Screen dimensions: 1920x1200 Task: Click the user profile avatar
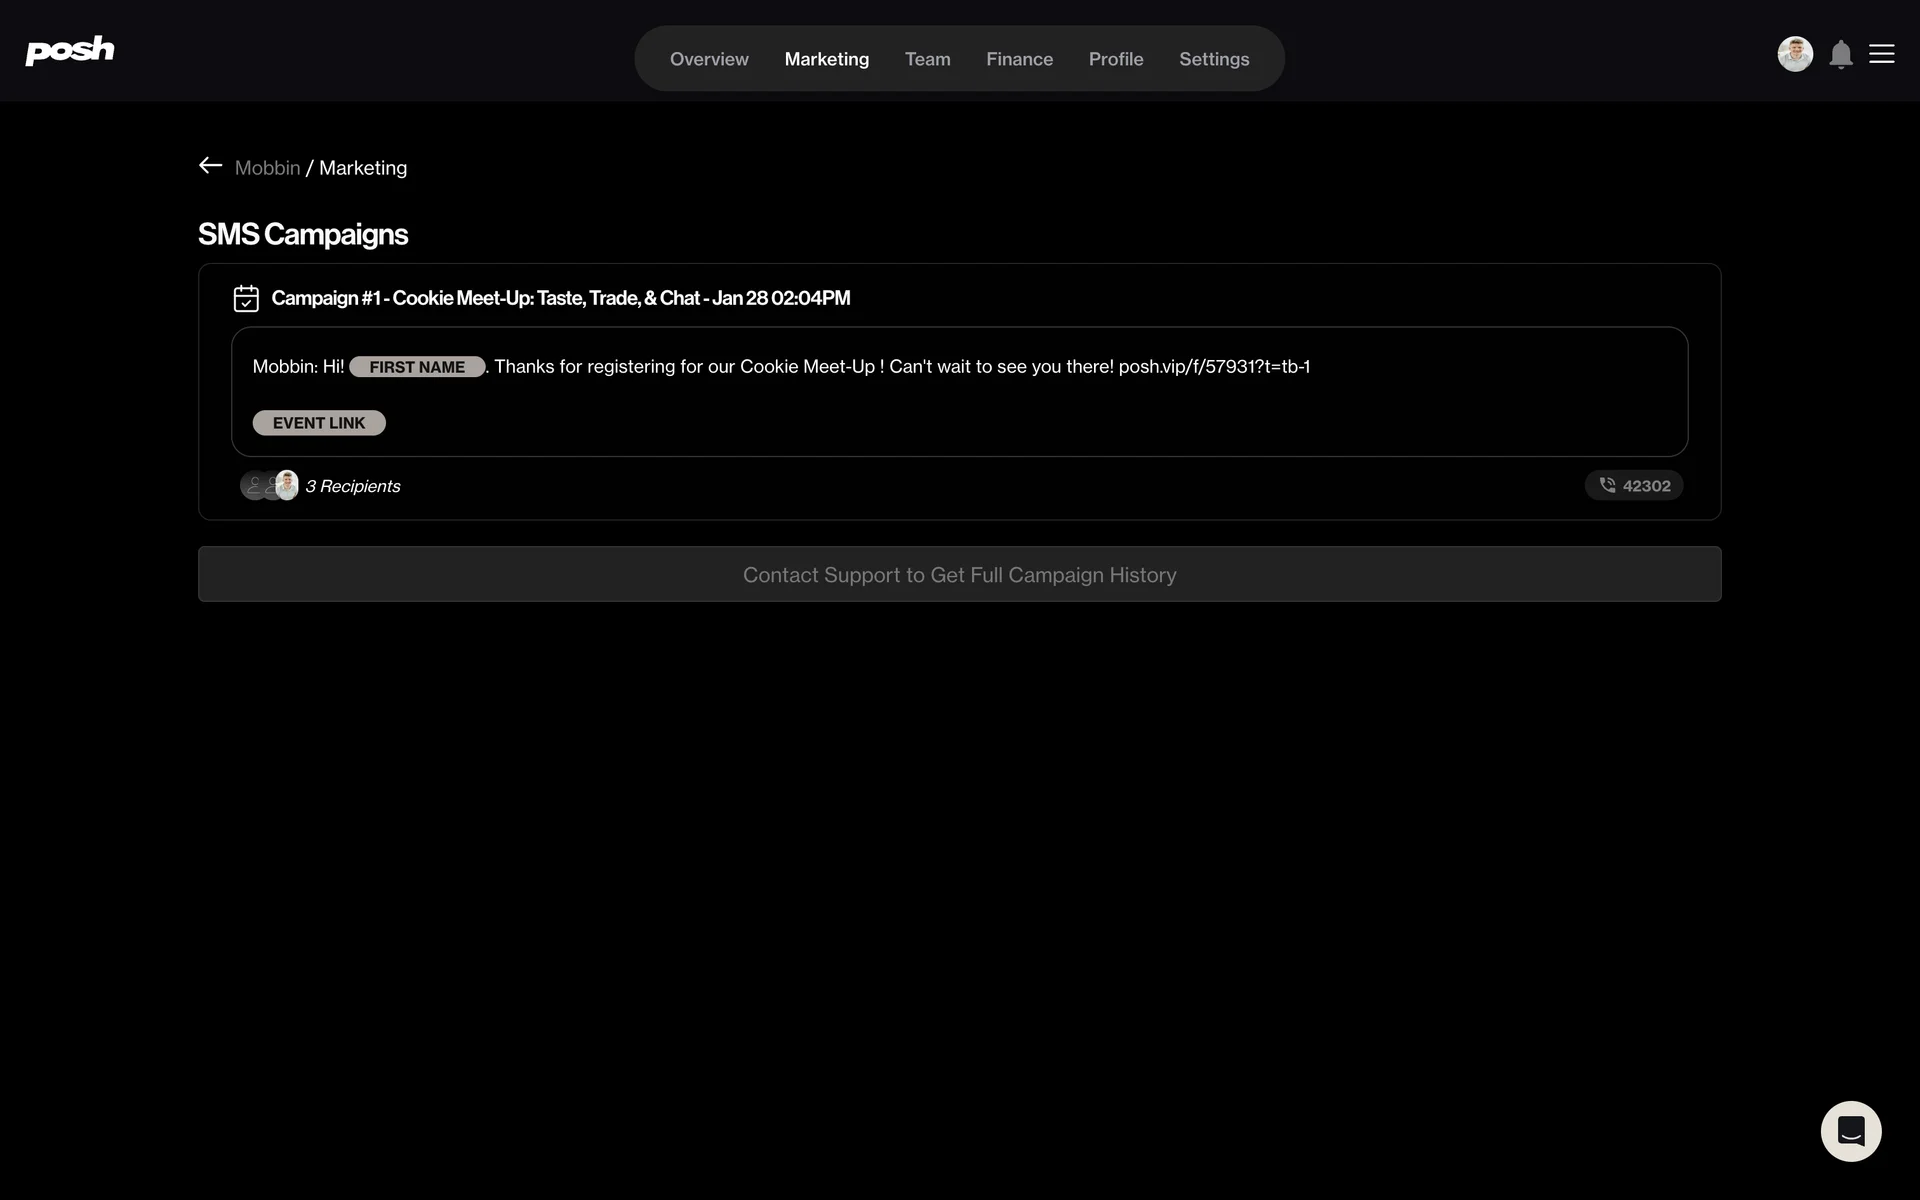click(1795, 54)
